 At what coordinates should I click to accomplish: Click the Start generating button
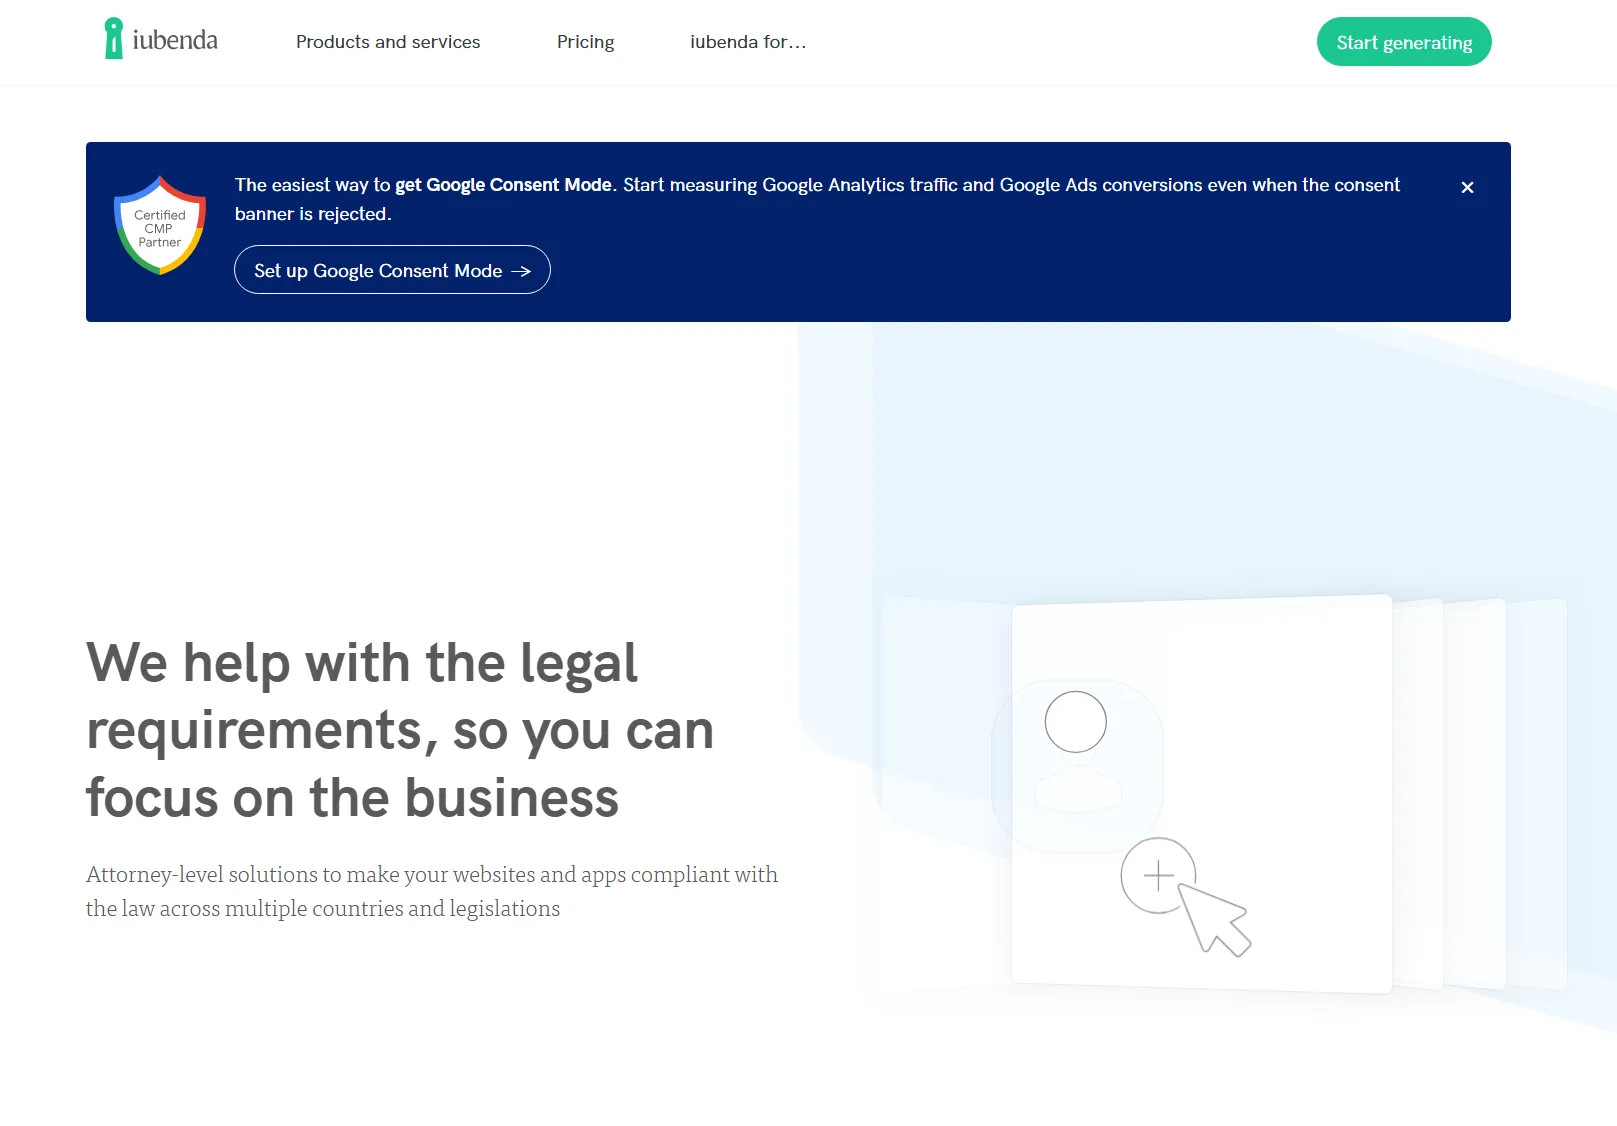1404,42
